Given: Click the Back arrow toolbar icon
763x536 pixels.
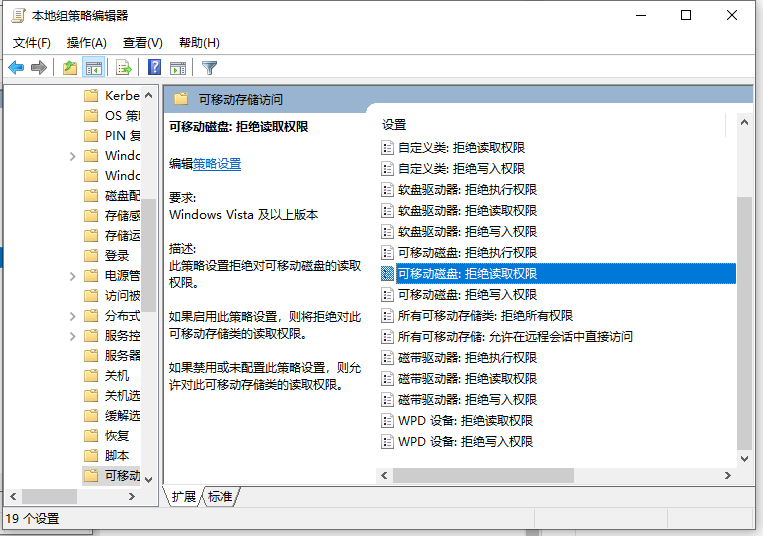Looking at the screenshot, I should 16,68.
